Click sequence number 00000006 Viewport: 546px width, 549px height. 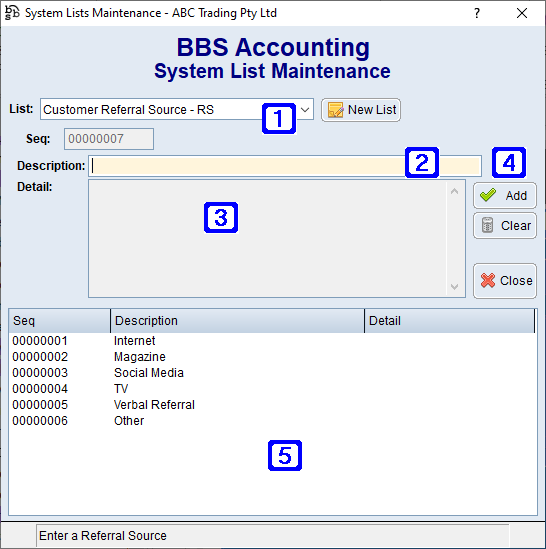click(40, 421)
